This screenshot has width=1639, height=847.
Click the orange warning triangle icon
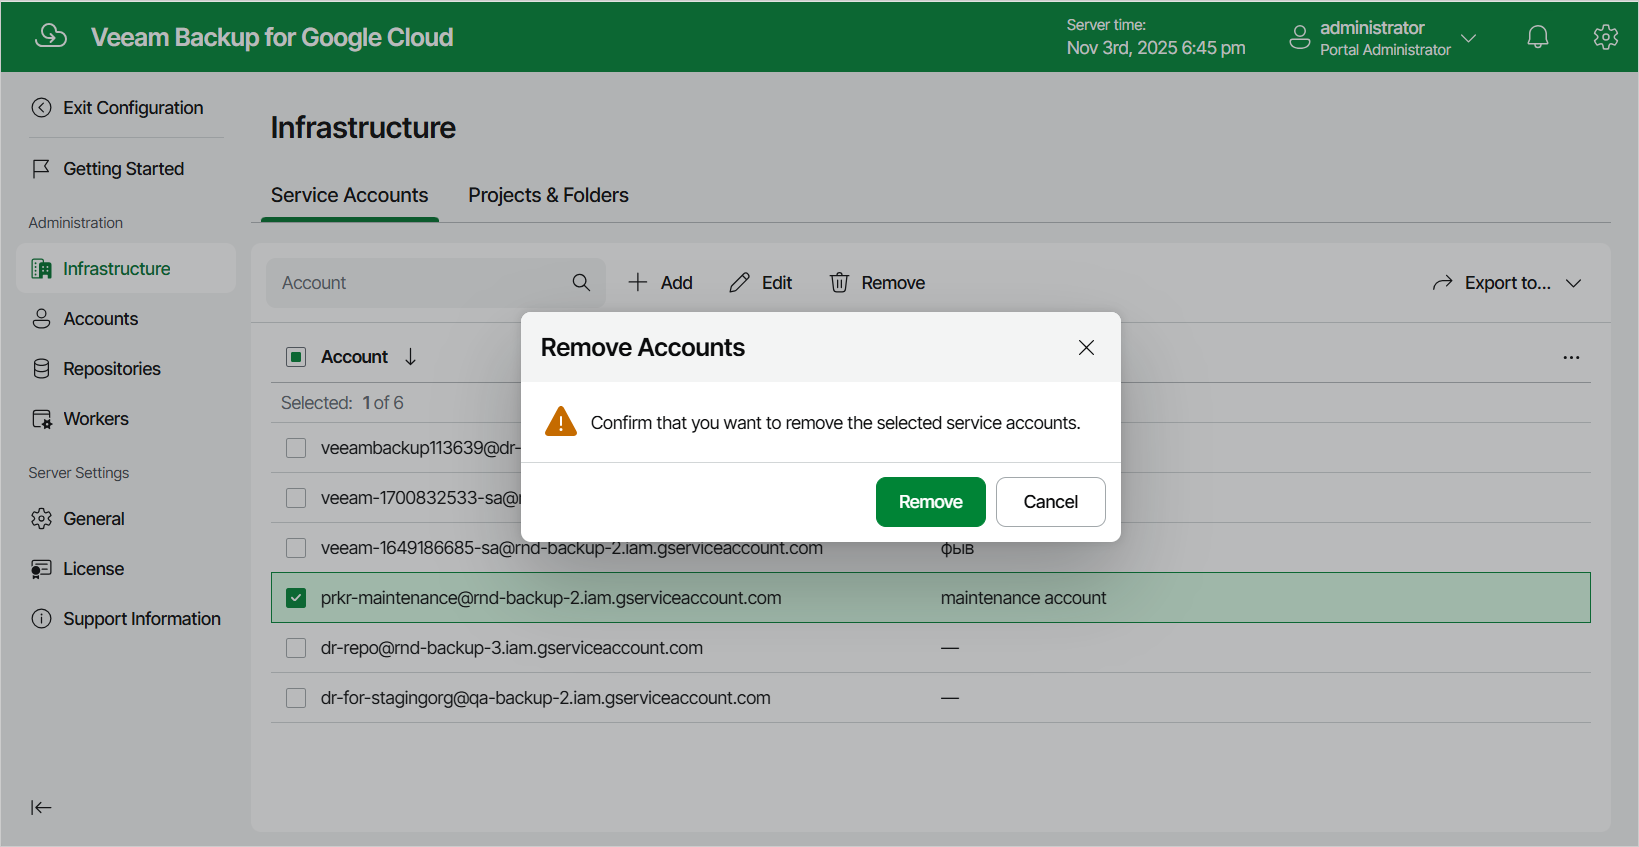pos(561,422)
